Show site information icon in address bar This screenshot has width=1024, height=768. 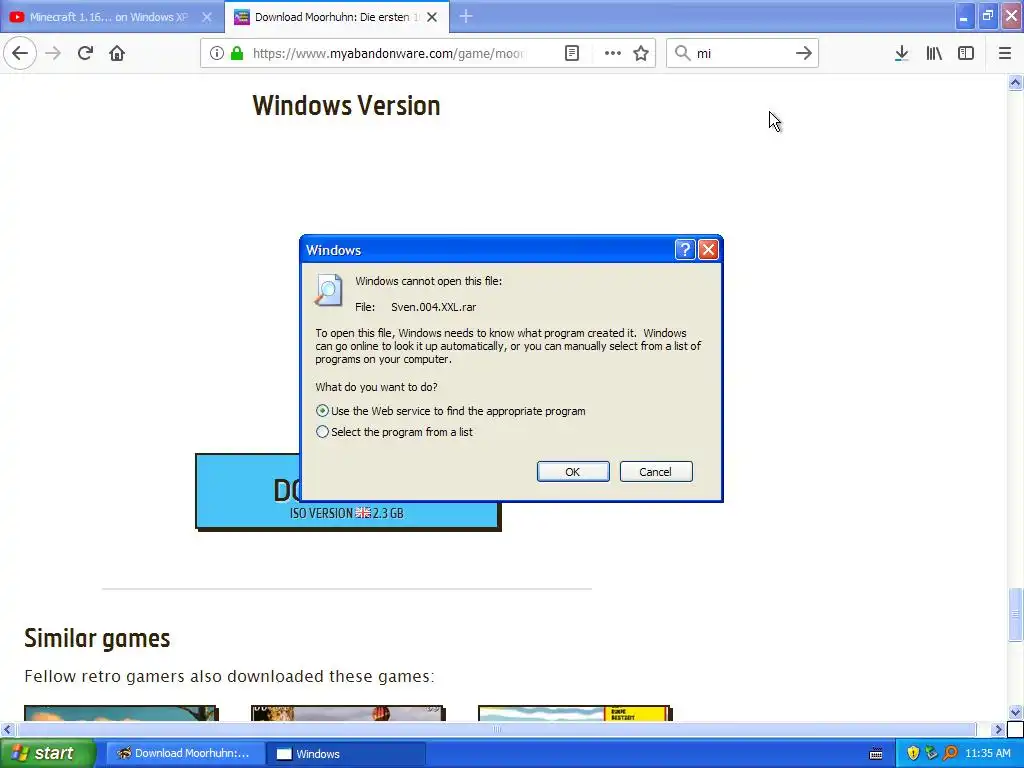[216, 53]
